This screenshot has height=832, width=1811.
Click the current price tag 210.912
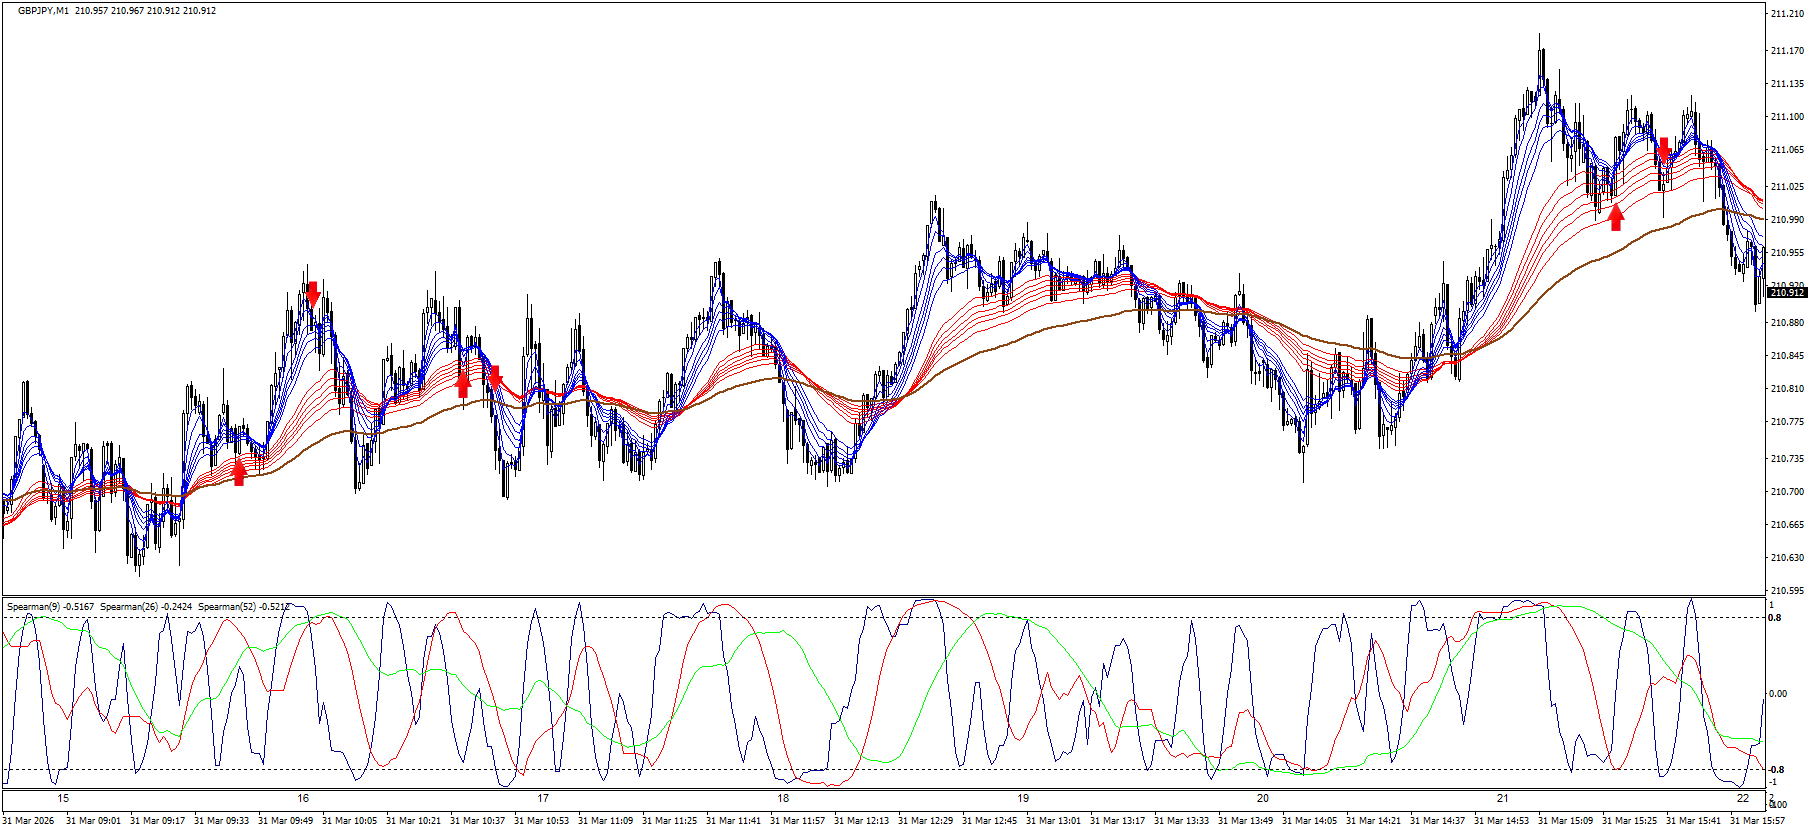pos(1786,292)
